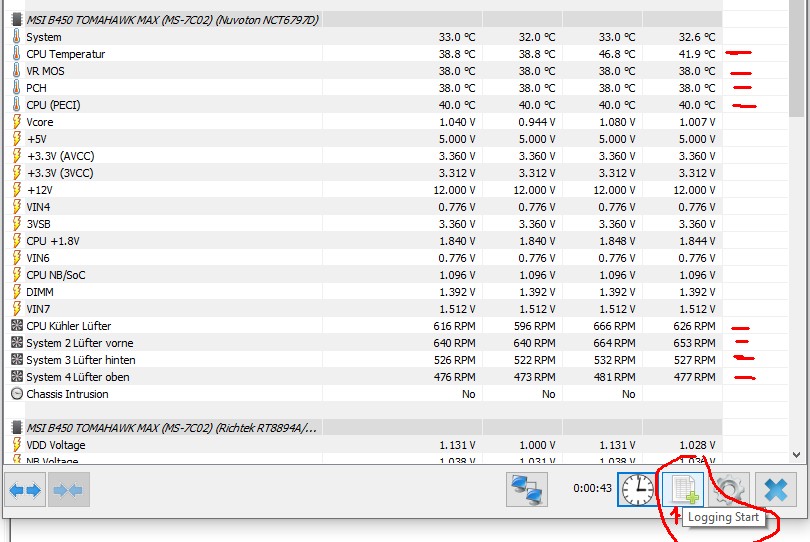Viewport: 810px width, 542px height.
Task: Click the +5V lightning bolt icon
Action: pos(17,139)
